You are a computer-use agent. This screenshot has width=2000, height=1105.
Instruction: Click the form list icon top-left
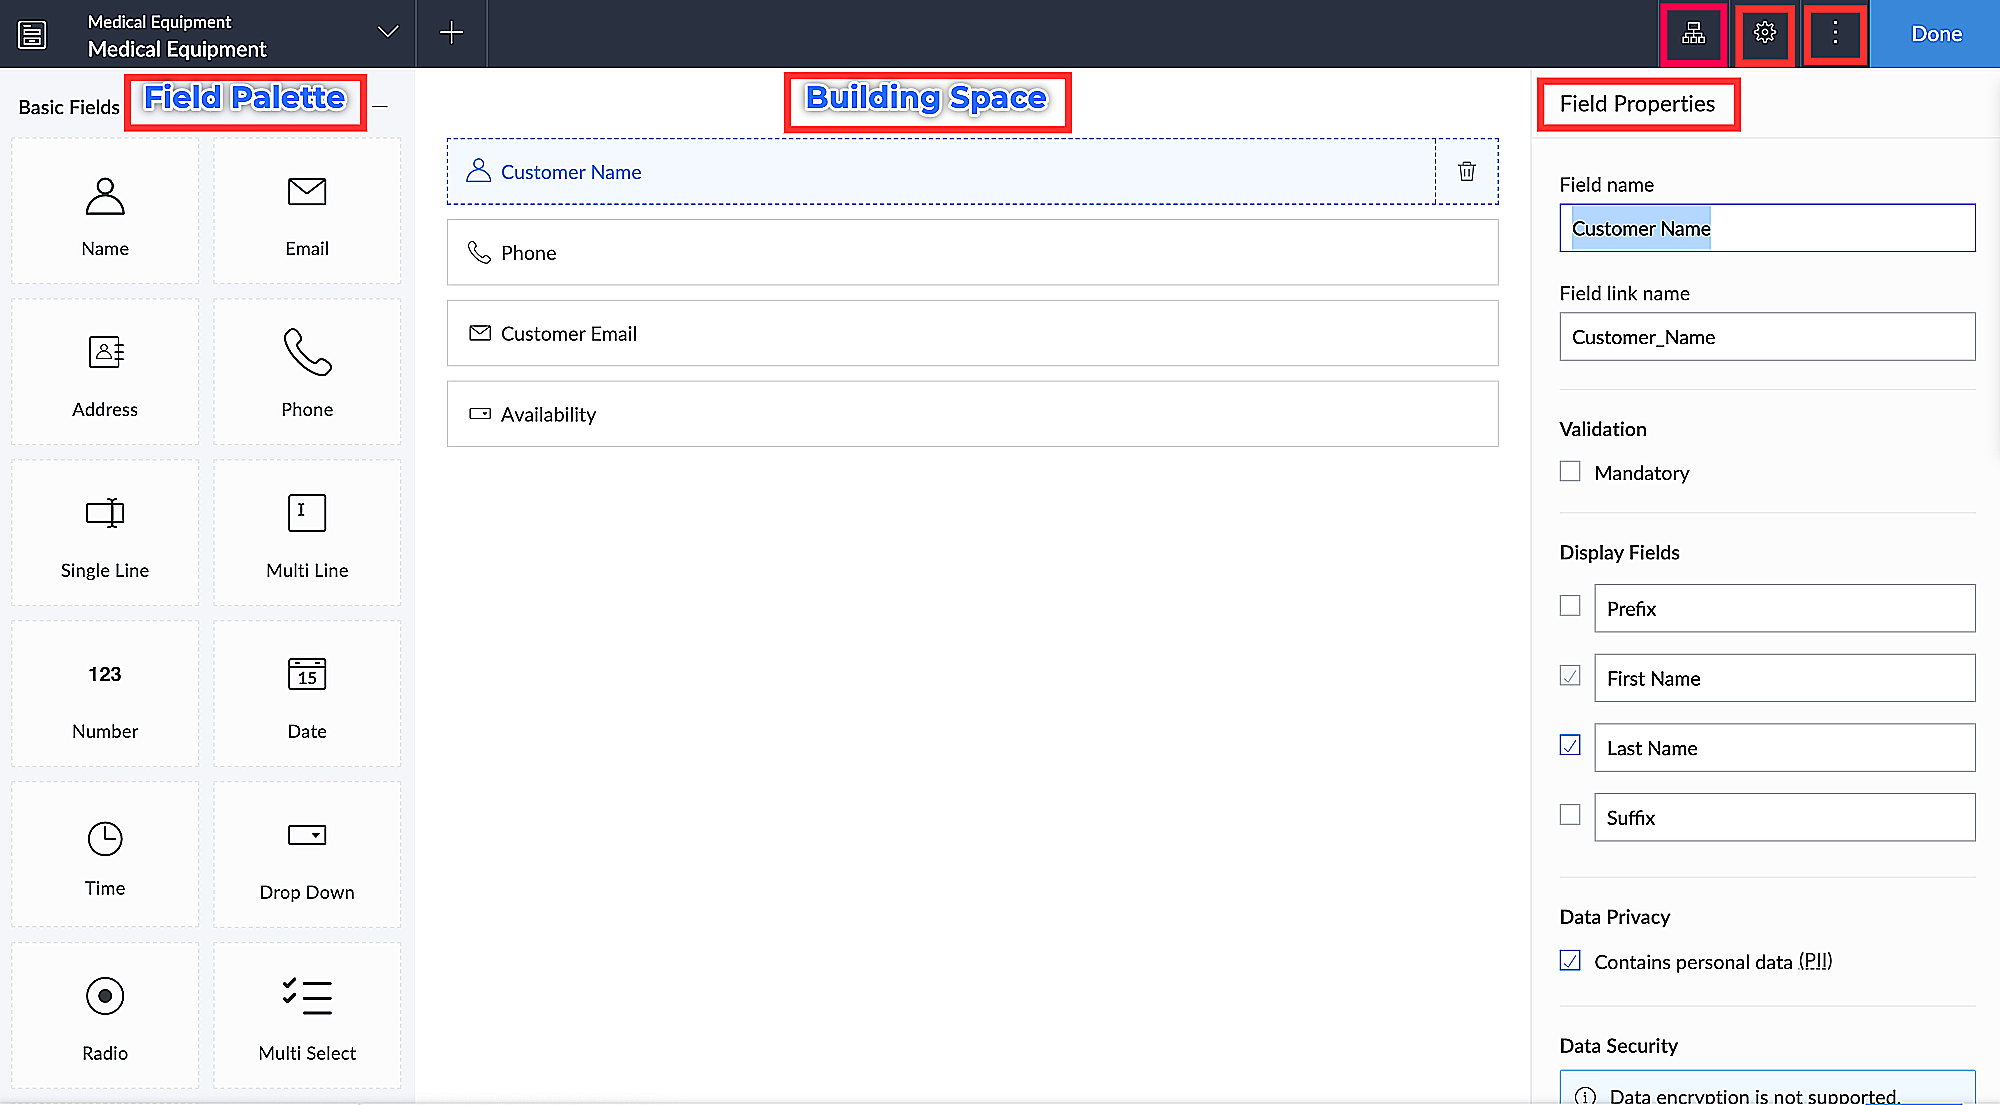(x=32, y=34)
